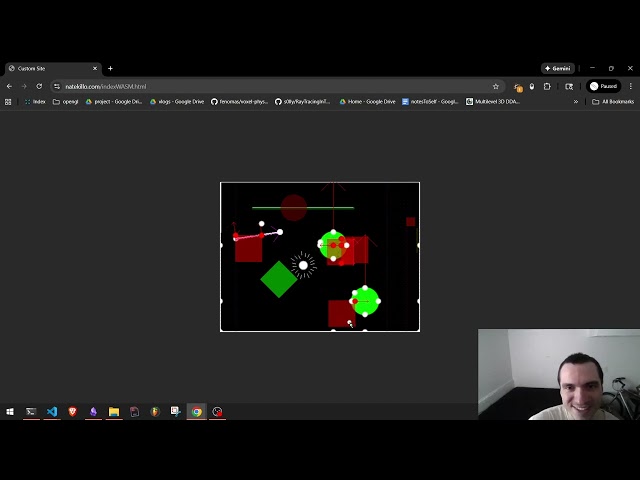Open the Extensions puzzle-piece menu
Viewport: 640px width, 480px height.
tap(547, 86)
